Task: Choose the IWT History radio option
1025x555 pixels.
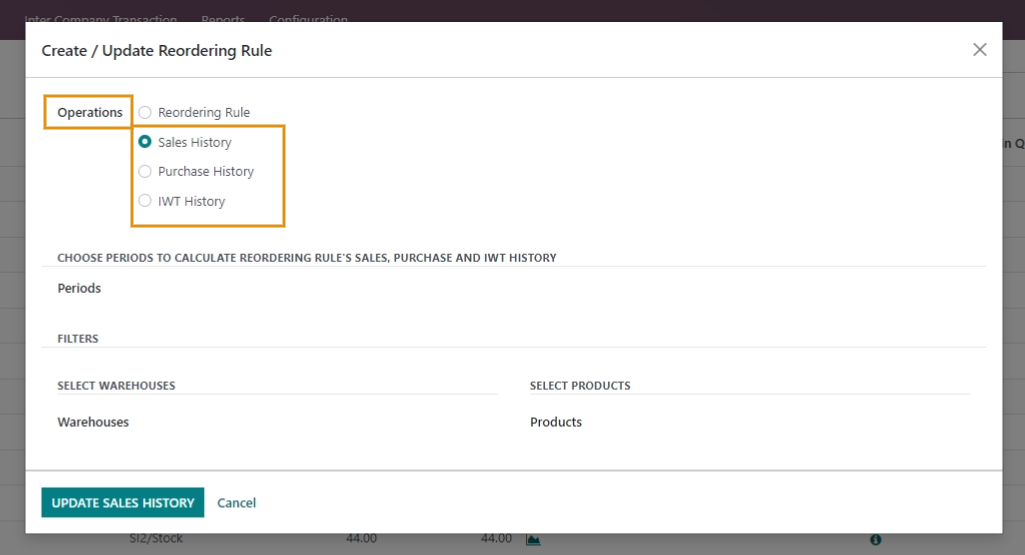Action: (144, 201)
